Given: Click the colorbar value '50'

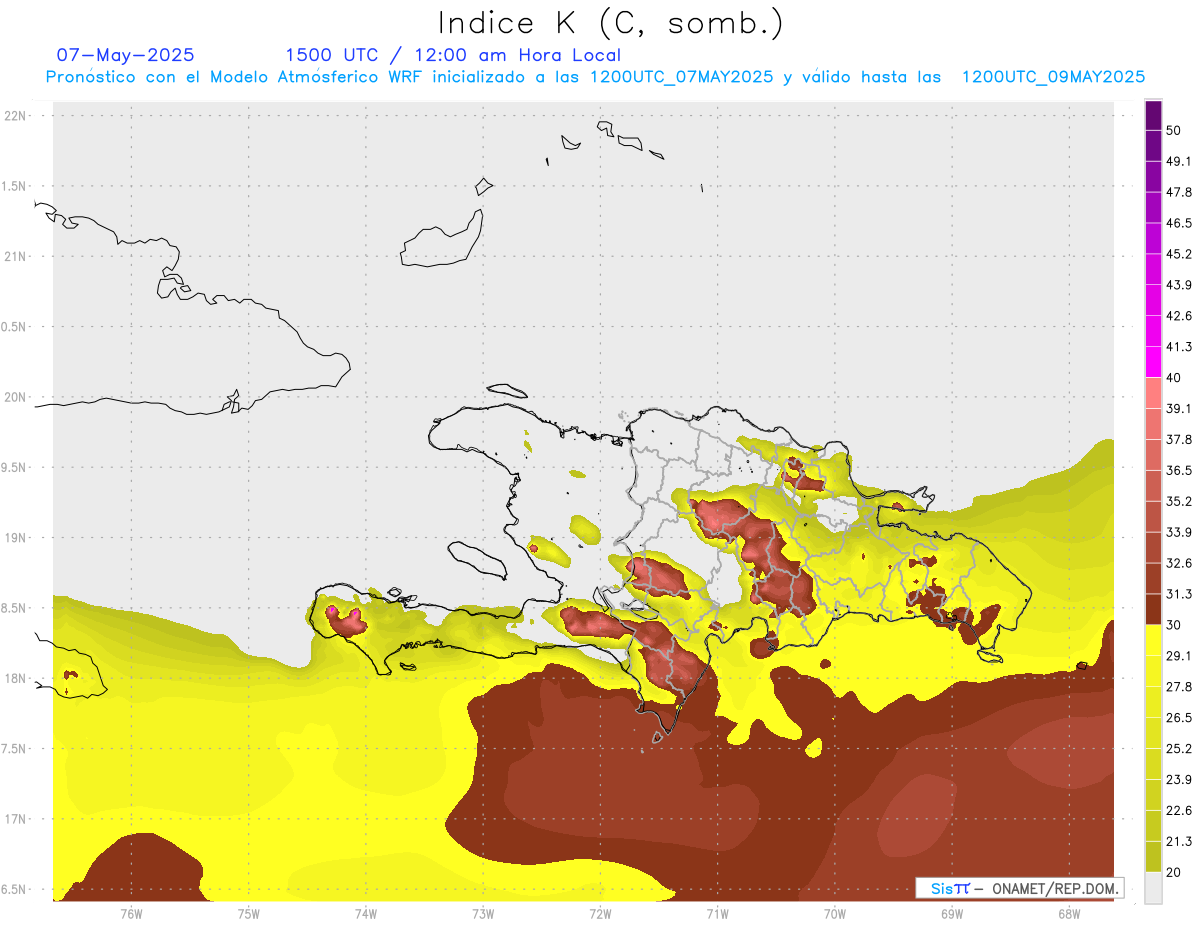Looking at the screenshot, I should 1173,131.
